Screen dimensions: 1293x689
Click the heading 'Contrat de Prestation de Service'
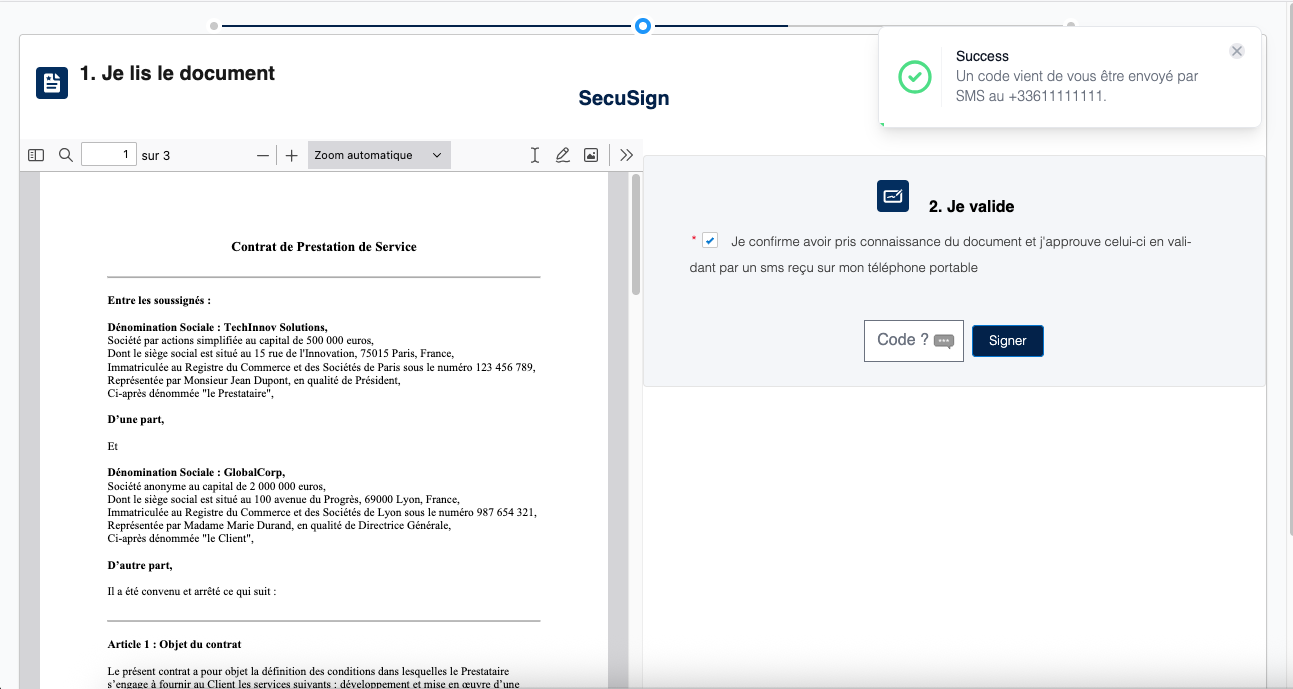[324, 247]
